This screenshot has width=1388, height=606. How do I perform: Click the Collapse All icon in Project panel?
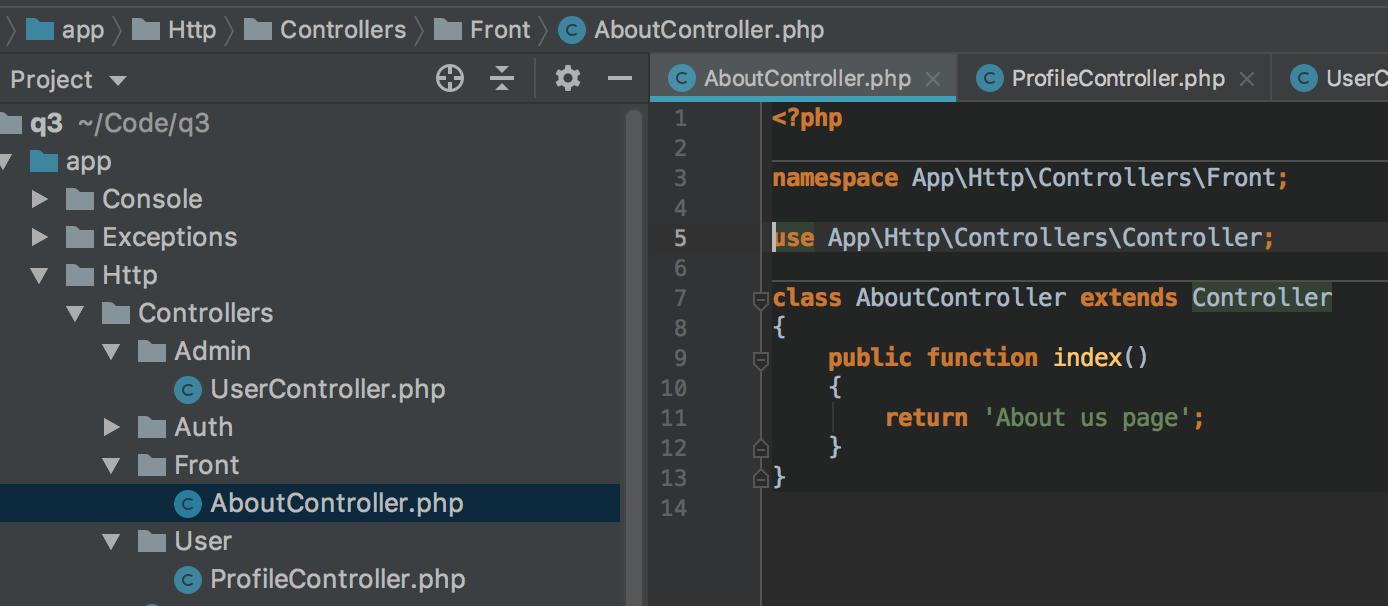click(x=502, y=78)
